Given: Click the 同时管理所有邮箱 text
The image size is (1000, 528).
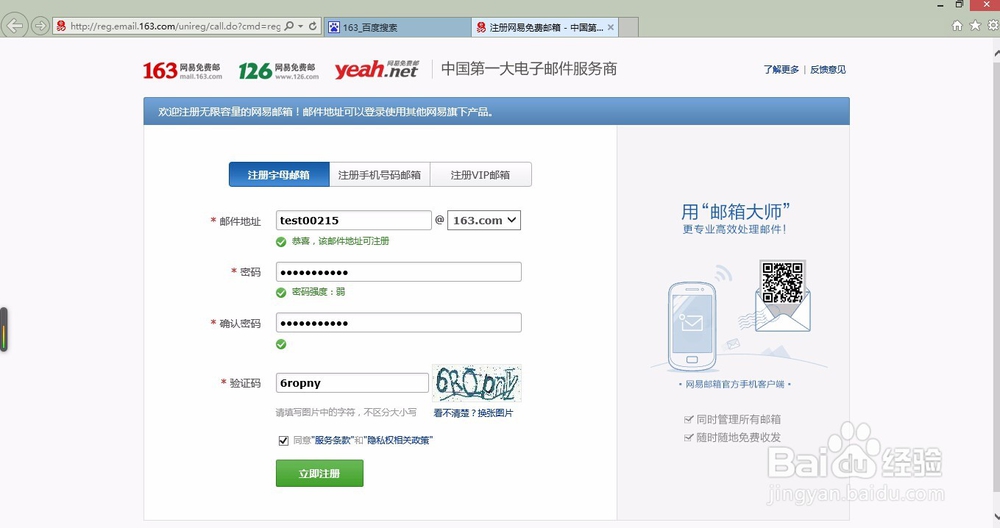Looking at the screenshot, I should pos(739,419).
